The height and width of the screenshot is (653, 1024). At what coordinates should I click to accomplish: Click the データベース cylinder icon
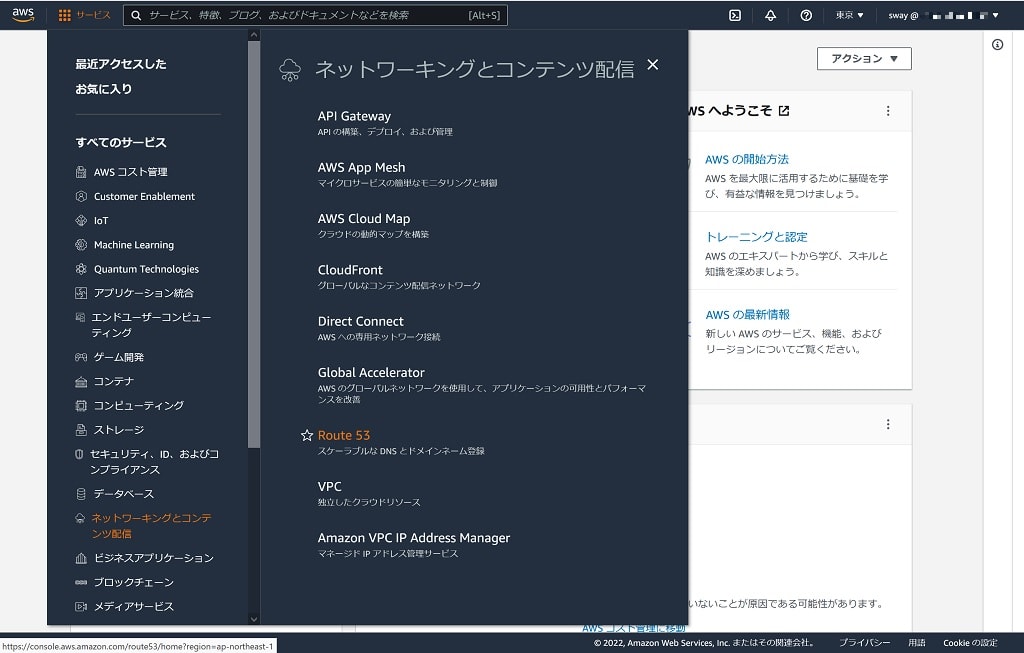point(81,494)
